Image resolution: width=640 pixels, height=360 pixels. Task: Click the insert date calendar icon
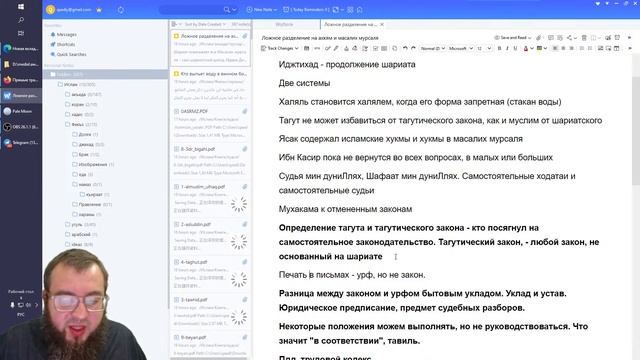coord(307,49)
